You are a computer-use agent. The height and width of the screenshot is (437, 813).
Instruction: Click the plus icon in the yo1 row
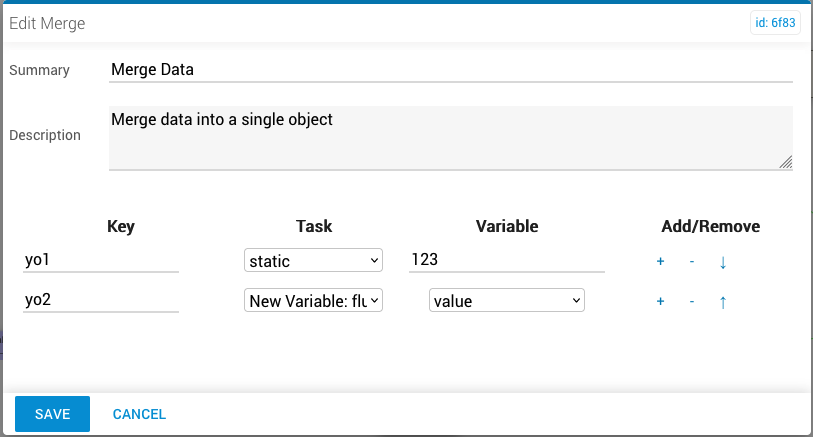[660, 262]
